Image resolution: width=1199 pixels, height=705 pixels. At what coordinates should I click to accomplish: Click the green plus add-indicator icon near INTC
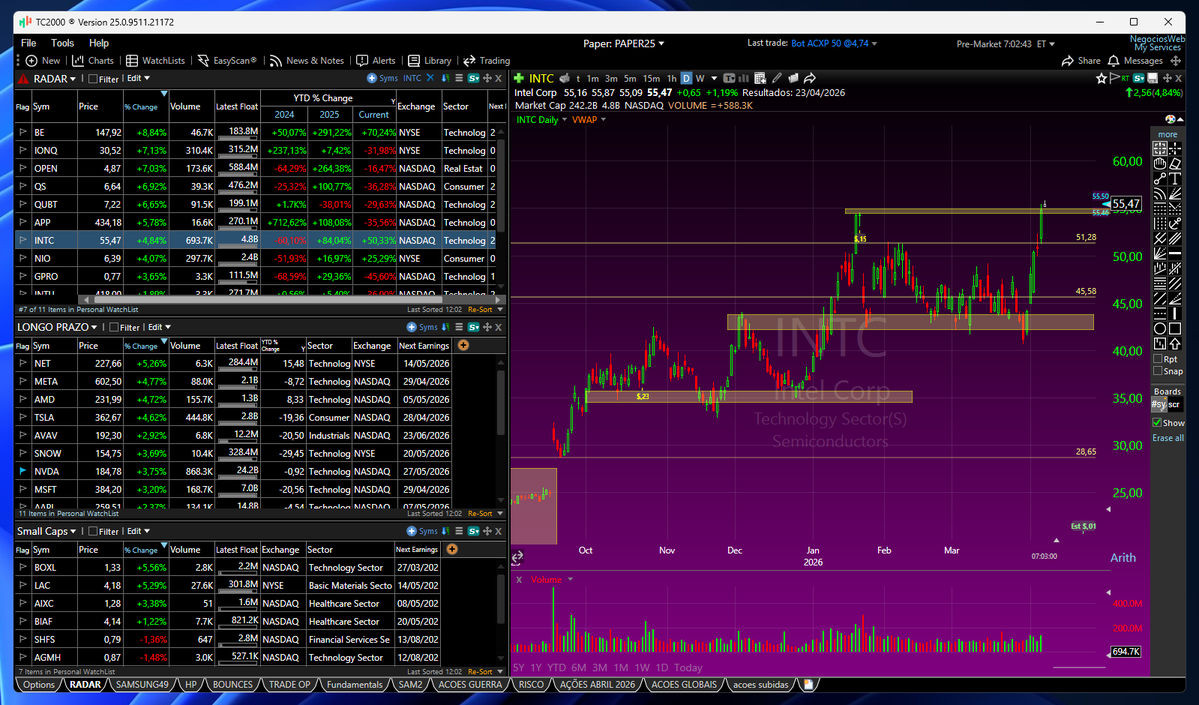(518, 78)
